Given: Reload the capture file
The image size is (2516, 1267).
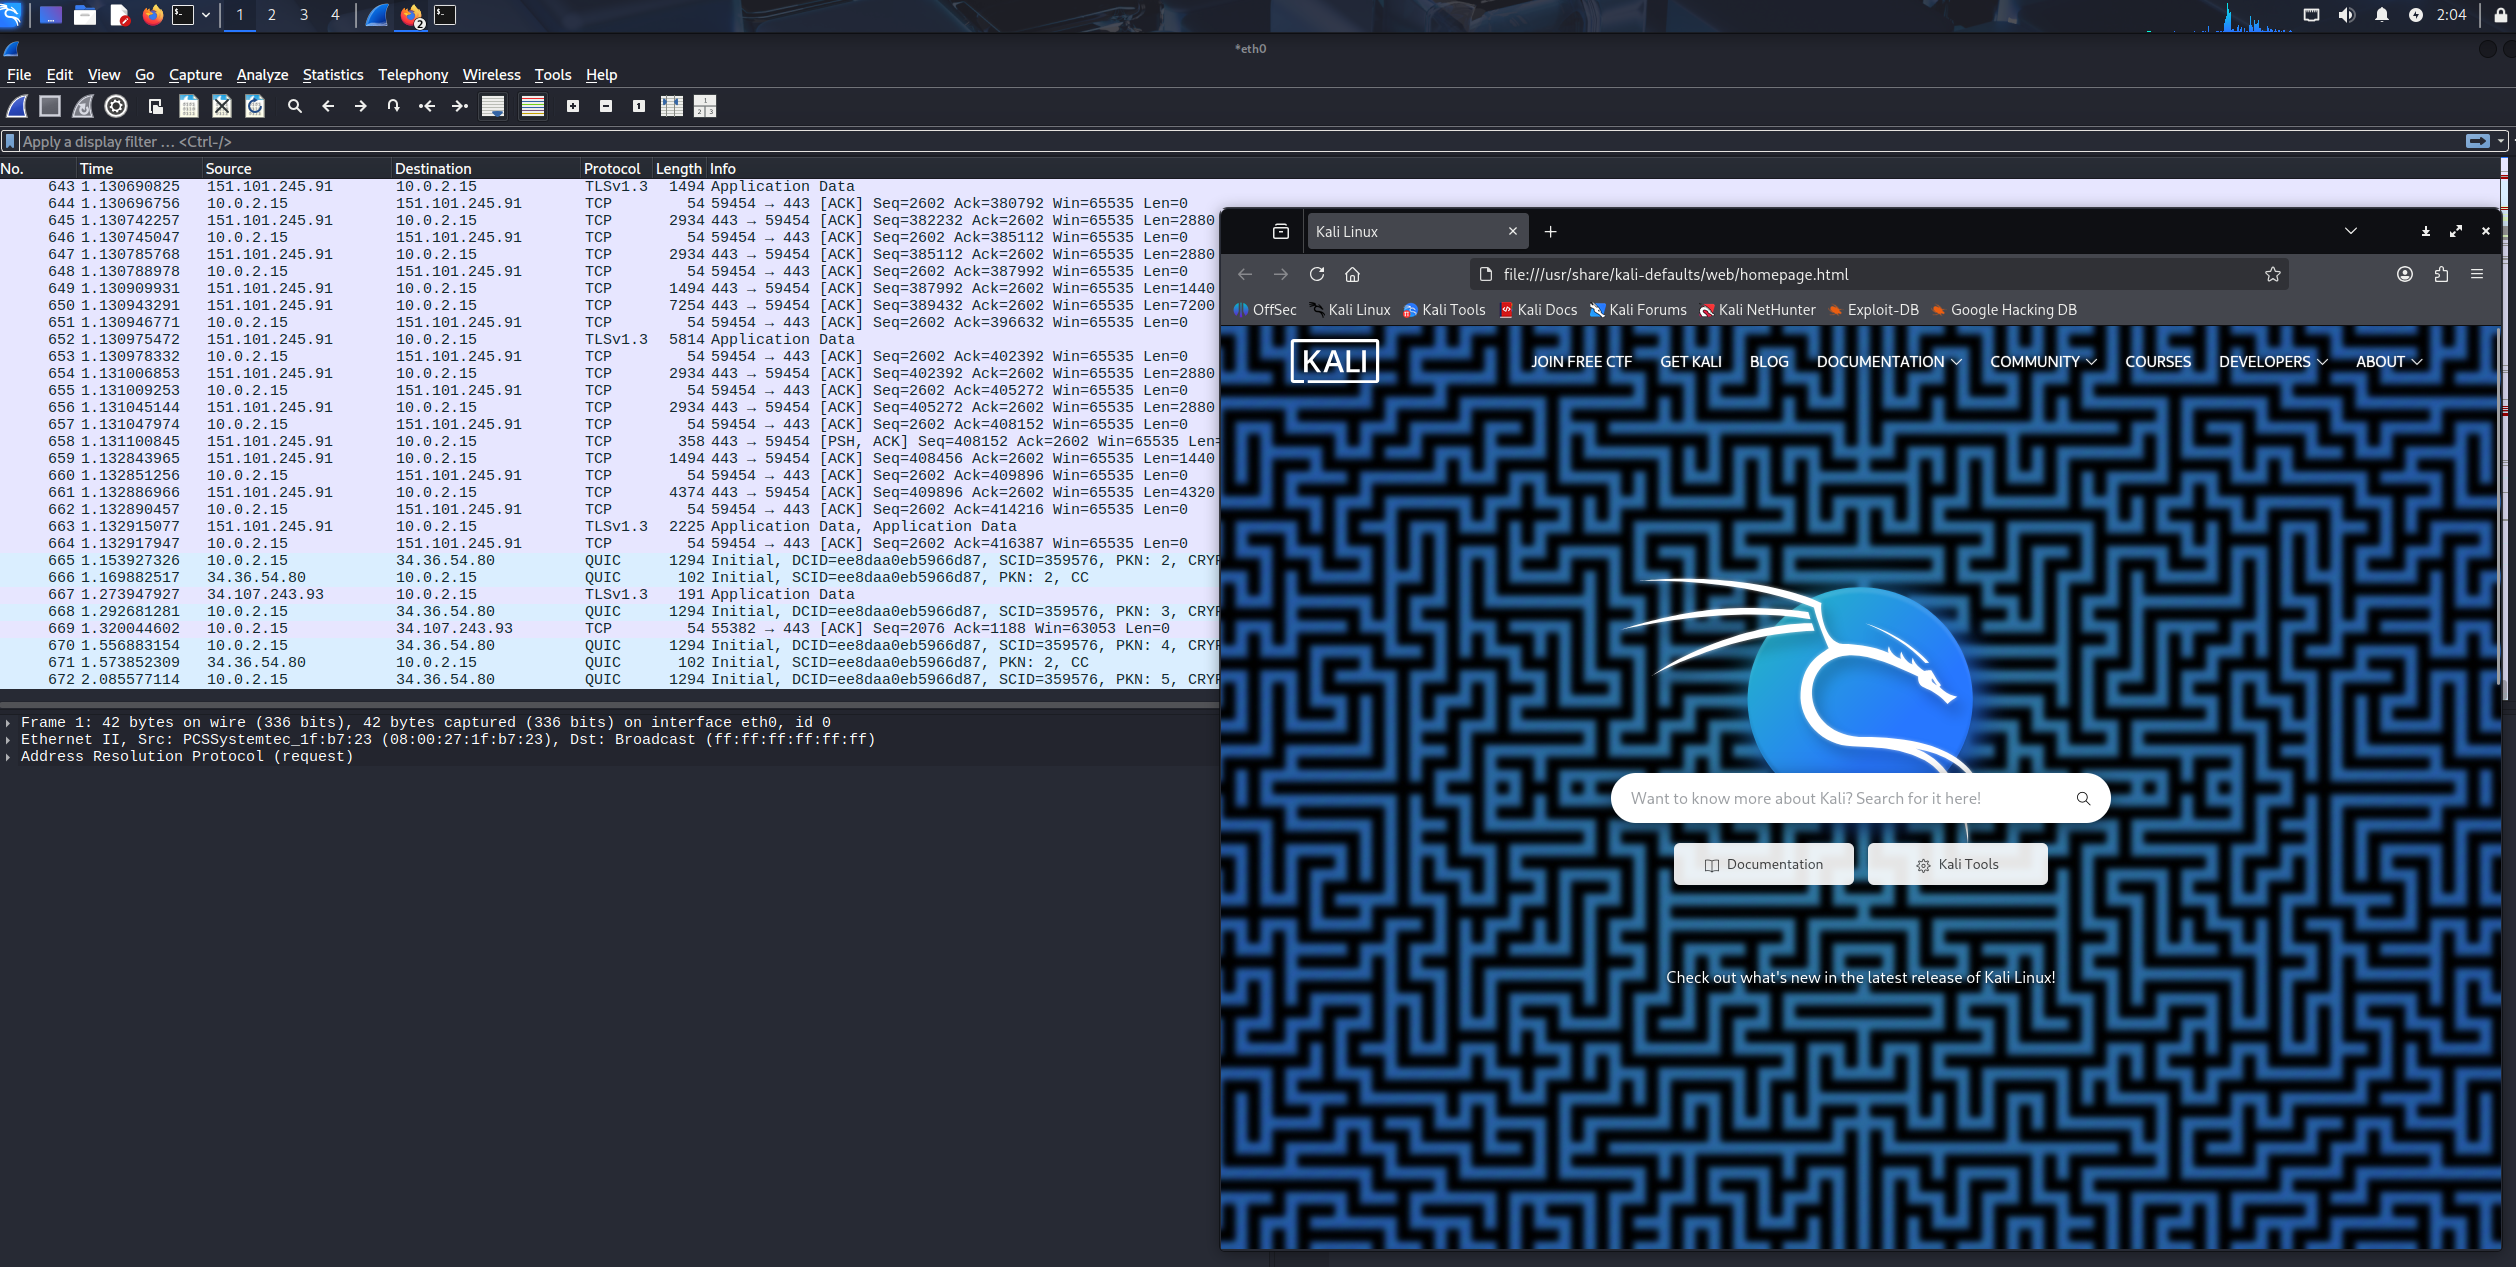Looking at the screenshot, I should click(255, 106).
